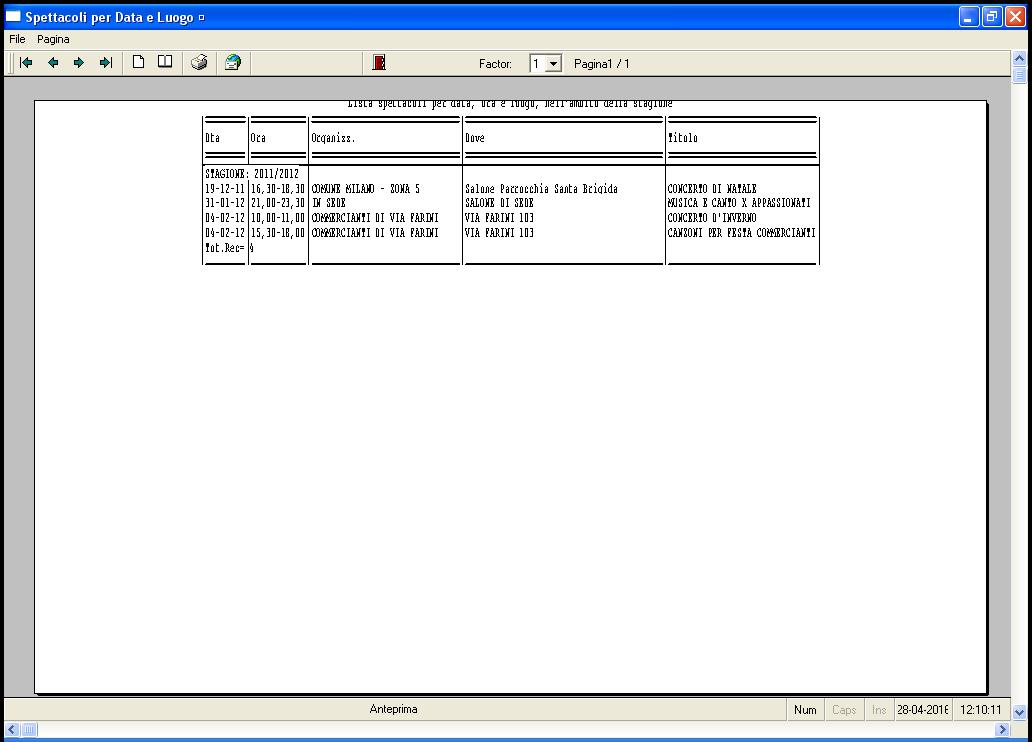Click the CONCERTO D'INVERNO title
This screenshot has width=1032, height=742.
tap(712, 218)
